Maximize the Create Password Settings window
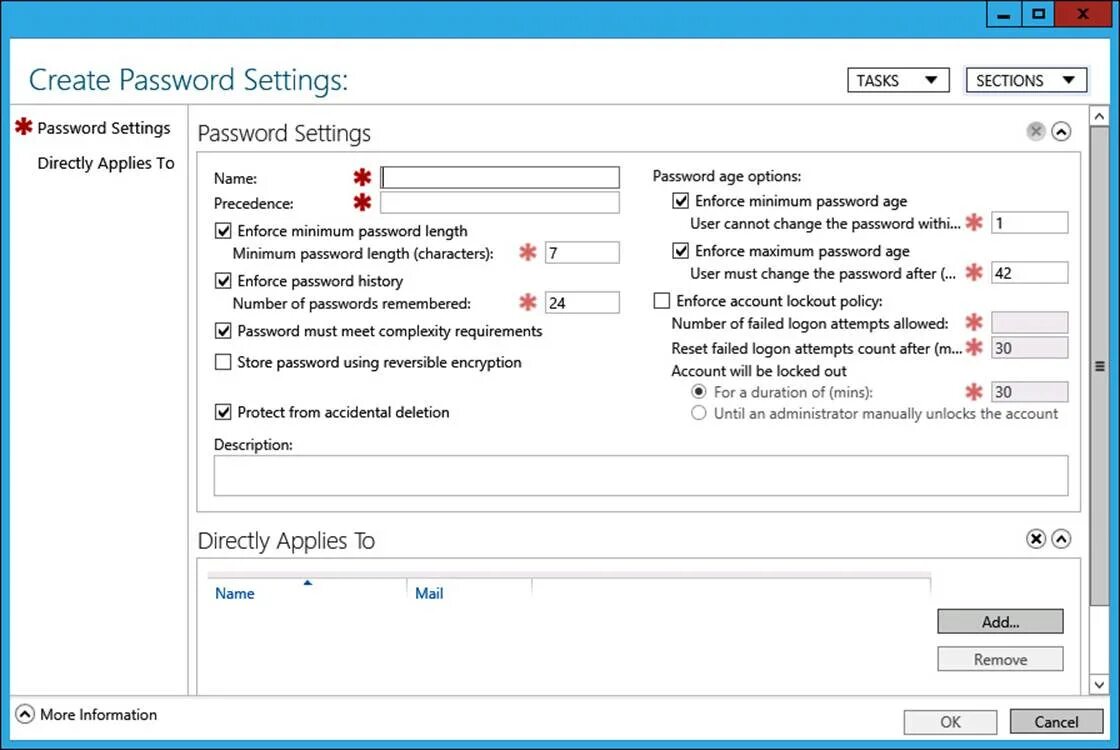This screenshot has width=1120, height=750. pos(1038,14)
